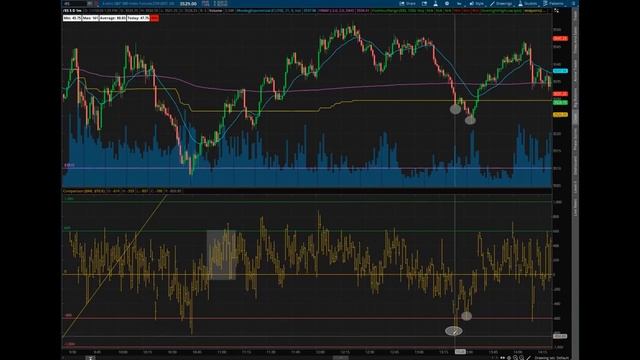Click the zoom-in magnifier icon at bottom

pos(516,358)
